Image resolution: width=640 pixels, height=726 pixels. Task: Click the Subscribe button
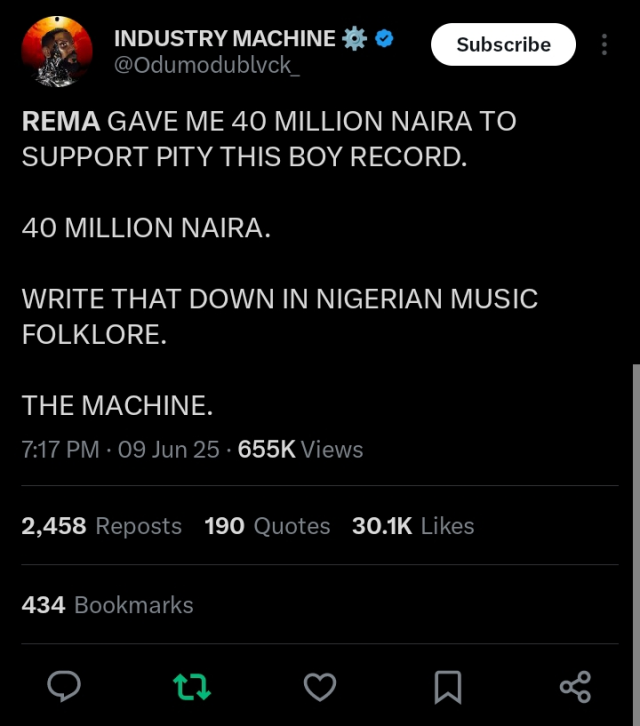pyautogui.click(x=503, y=45)
